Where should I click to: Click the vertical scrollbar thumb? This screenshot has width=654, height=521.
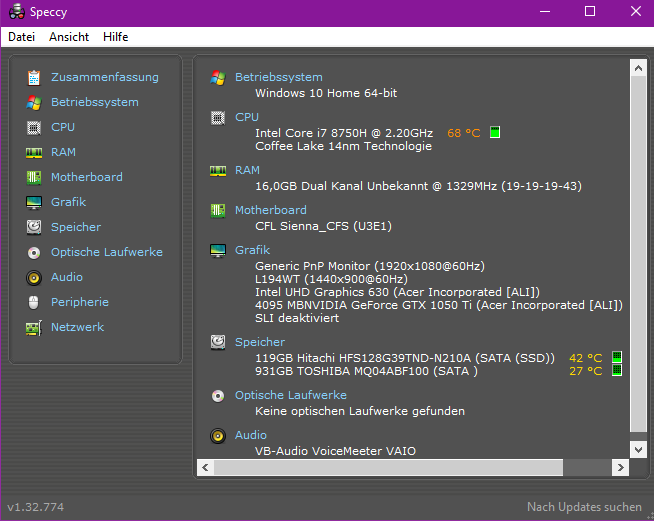pos(638,254)
